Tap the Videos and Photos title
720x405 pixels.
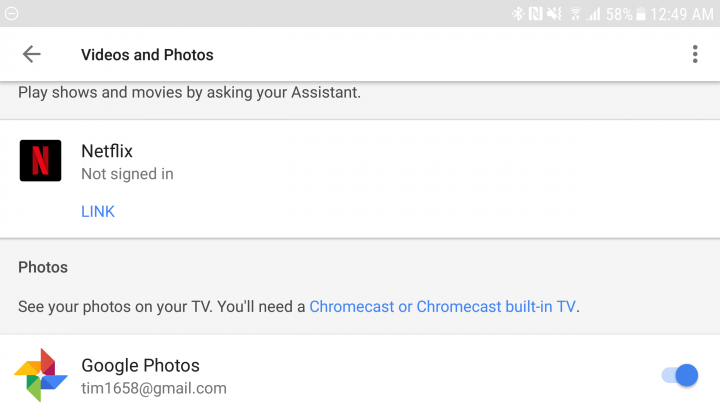coord(147,55)
